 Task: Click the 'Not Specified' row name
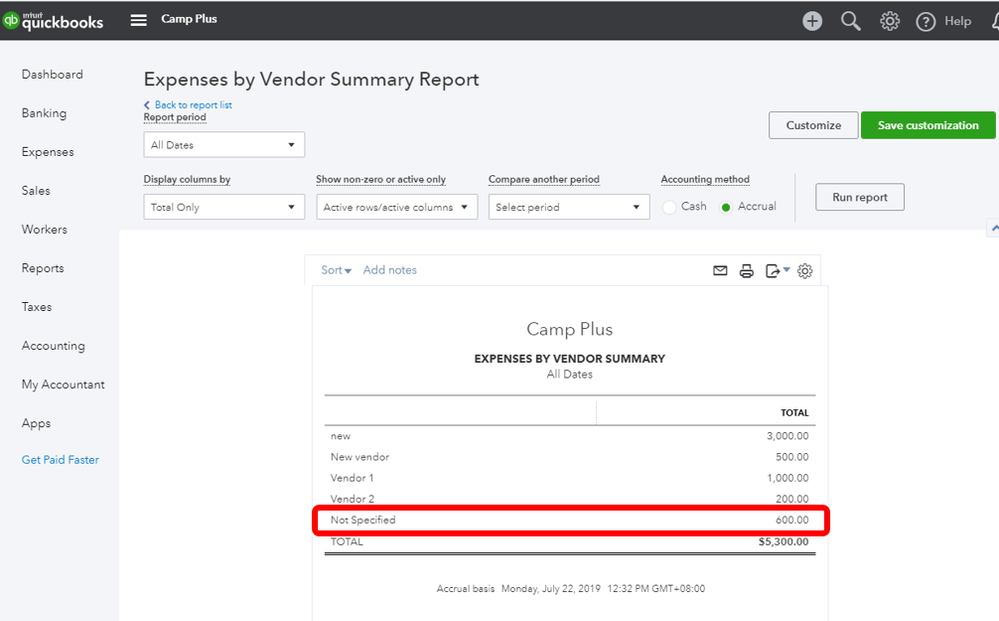[x=363, y=520]
